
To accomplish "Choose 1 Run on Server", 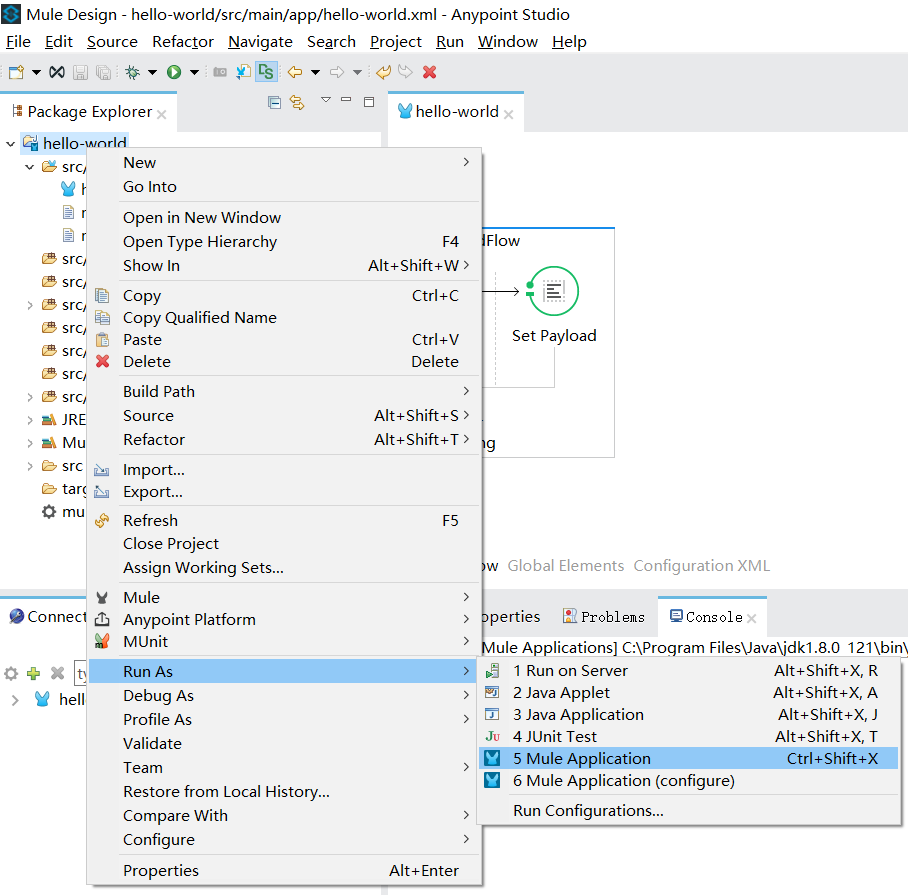I will click(689, 670).
